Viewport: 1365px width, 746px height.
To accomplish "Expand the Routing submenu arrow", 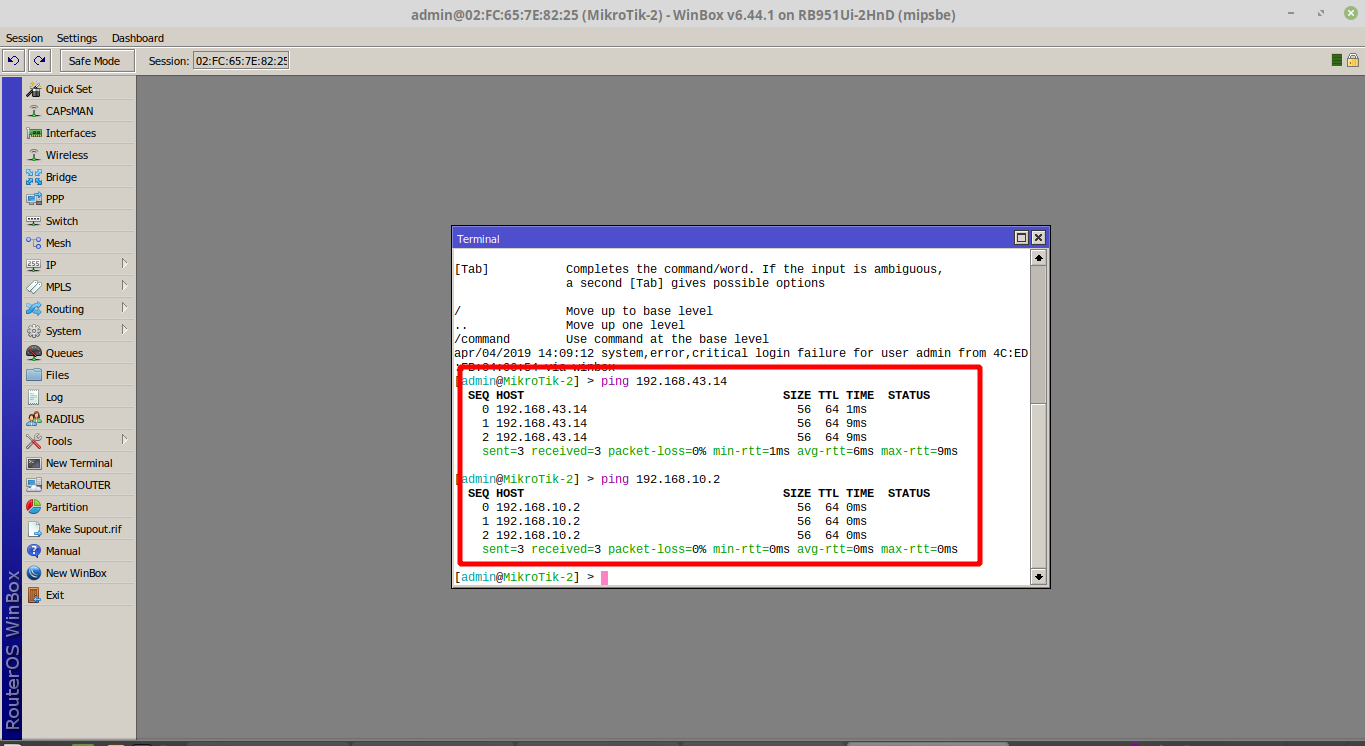I will [124, 308].
